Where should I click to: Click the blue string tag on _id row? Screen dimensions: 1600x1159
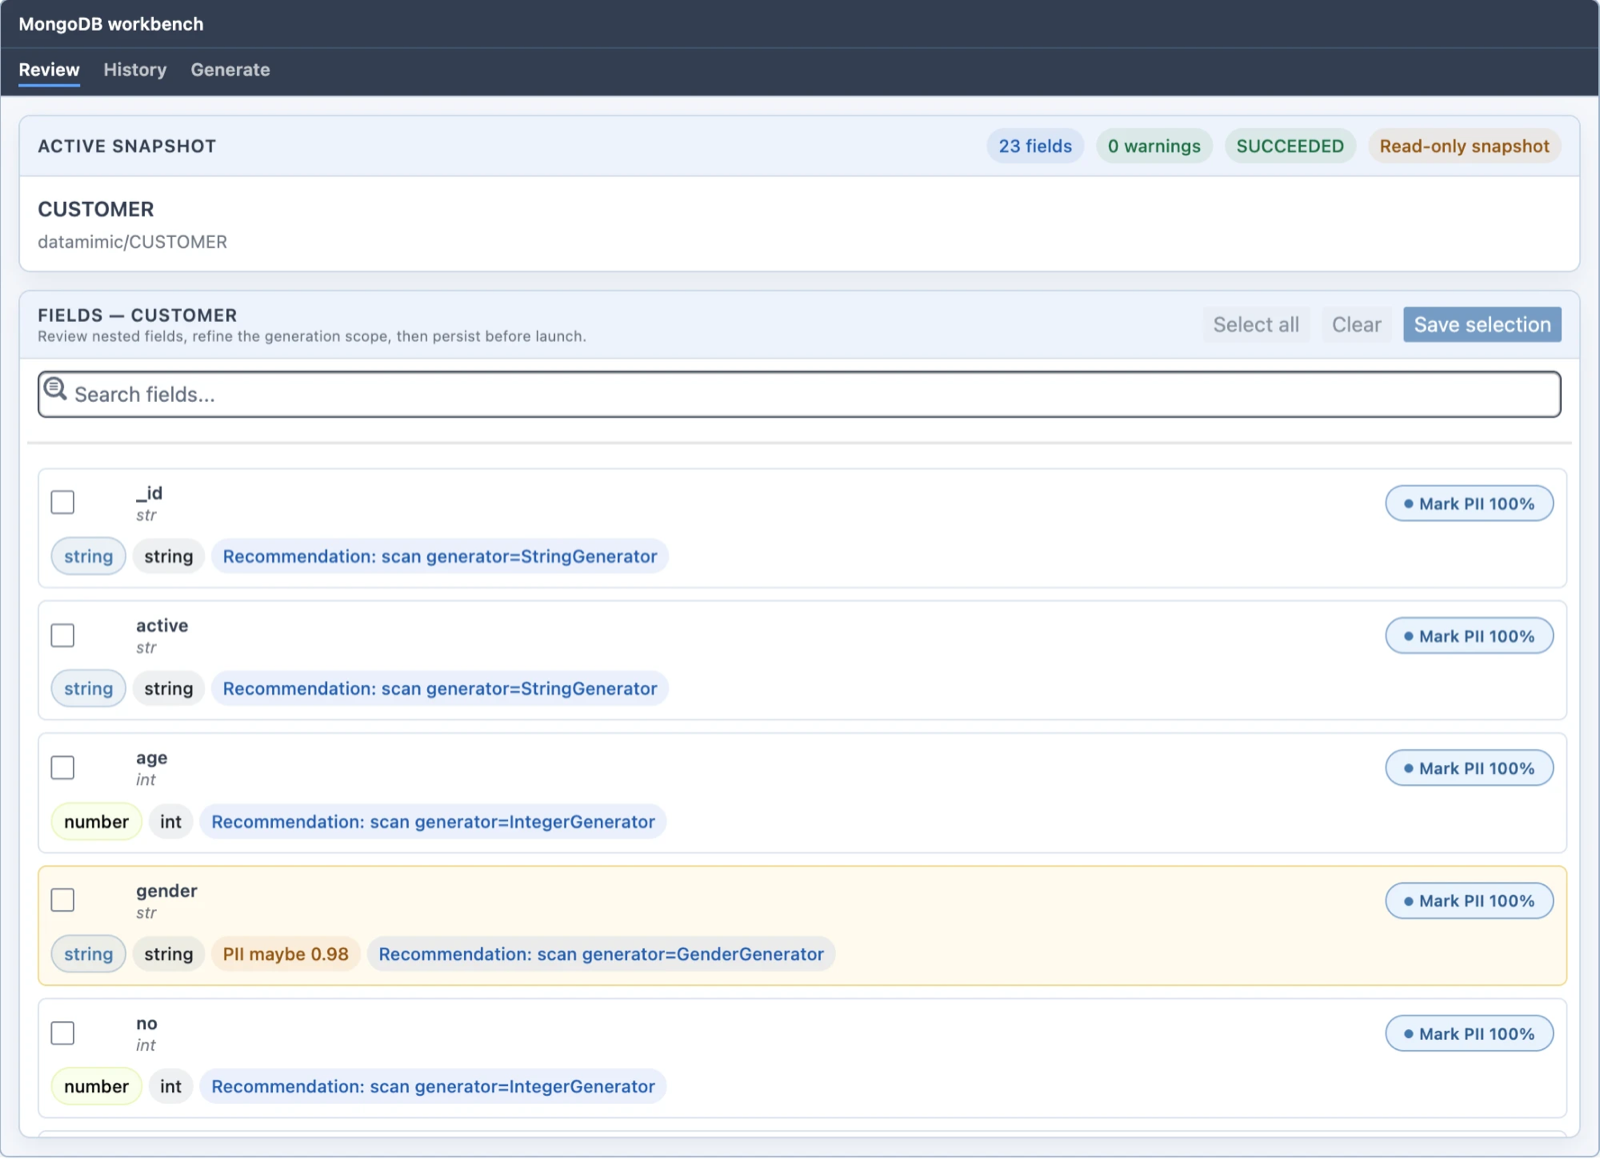pos(88,556)
